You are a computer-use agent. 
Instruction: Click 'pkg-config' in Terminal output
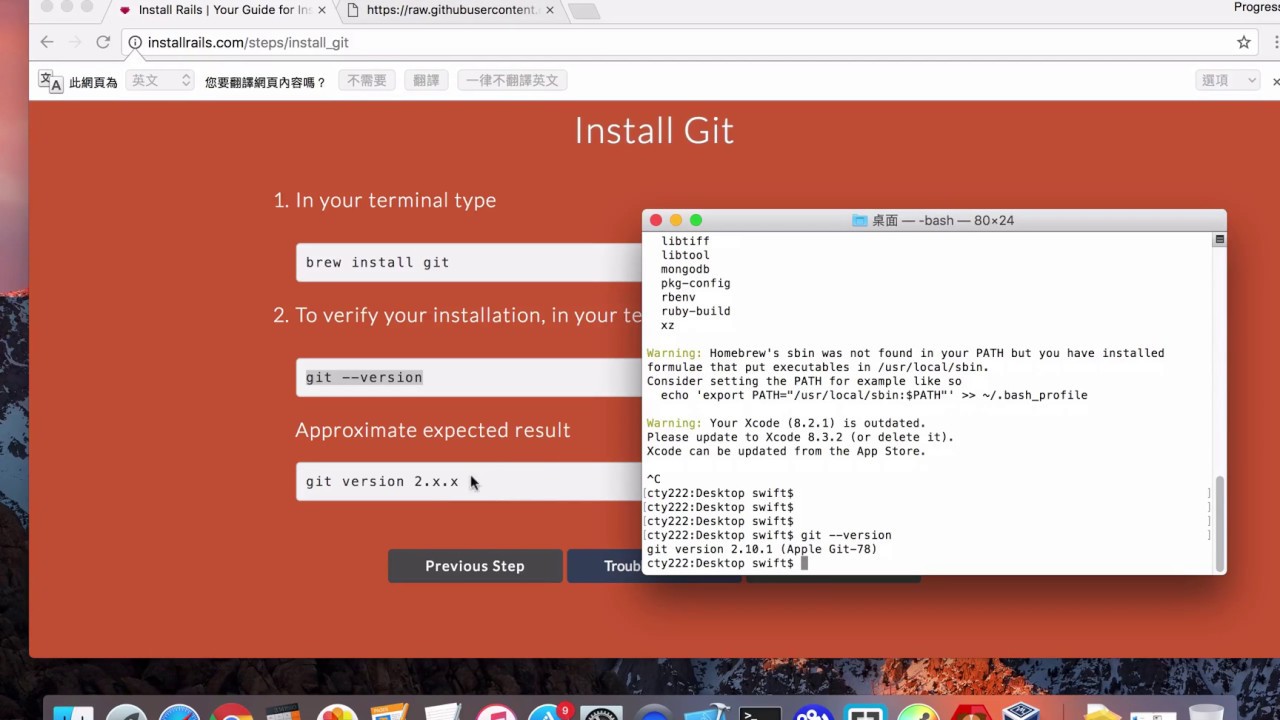pyautogui.click(x=696, y=283)
